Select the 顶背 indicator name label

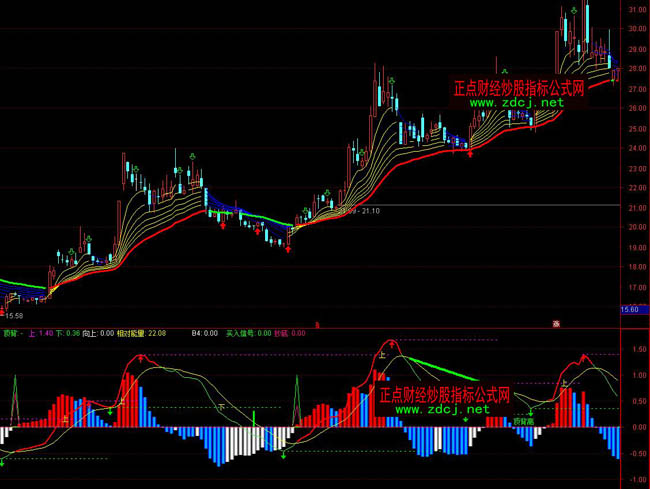click(11, 333)
